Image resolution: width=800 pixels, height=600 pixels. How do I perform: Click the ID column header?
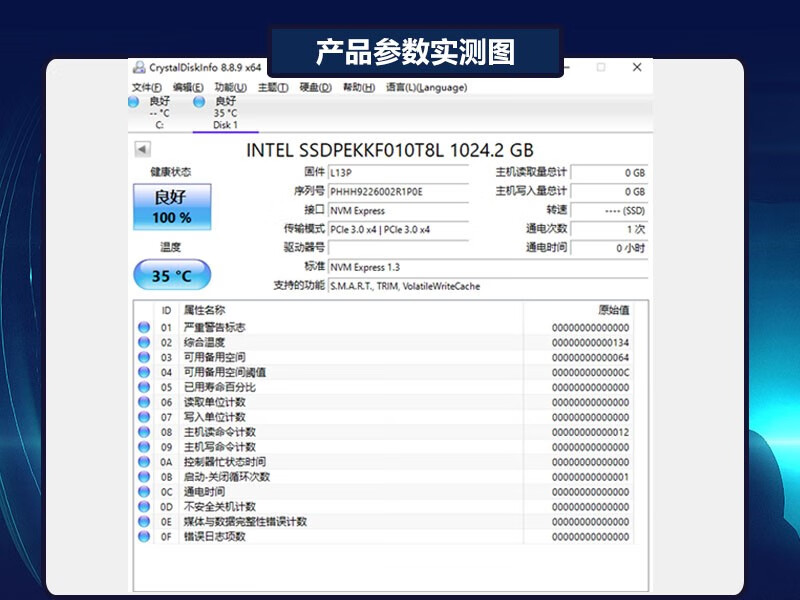click(x=166, y=310)
